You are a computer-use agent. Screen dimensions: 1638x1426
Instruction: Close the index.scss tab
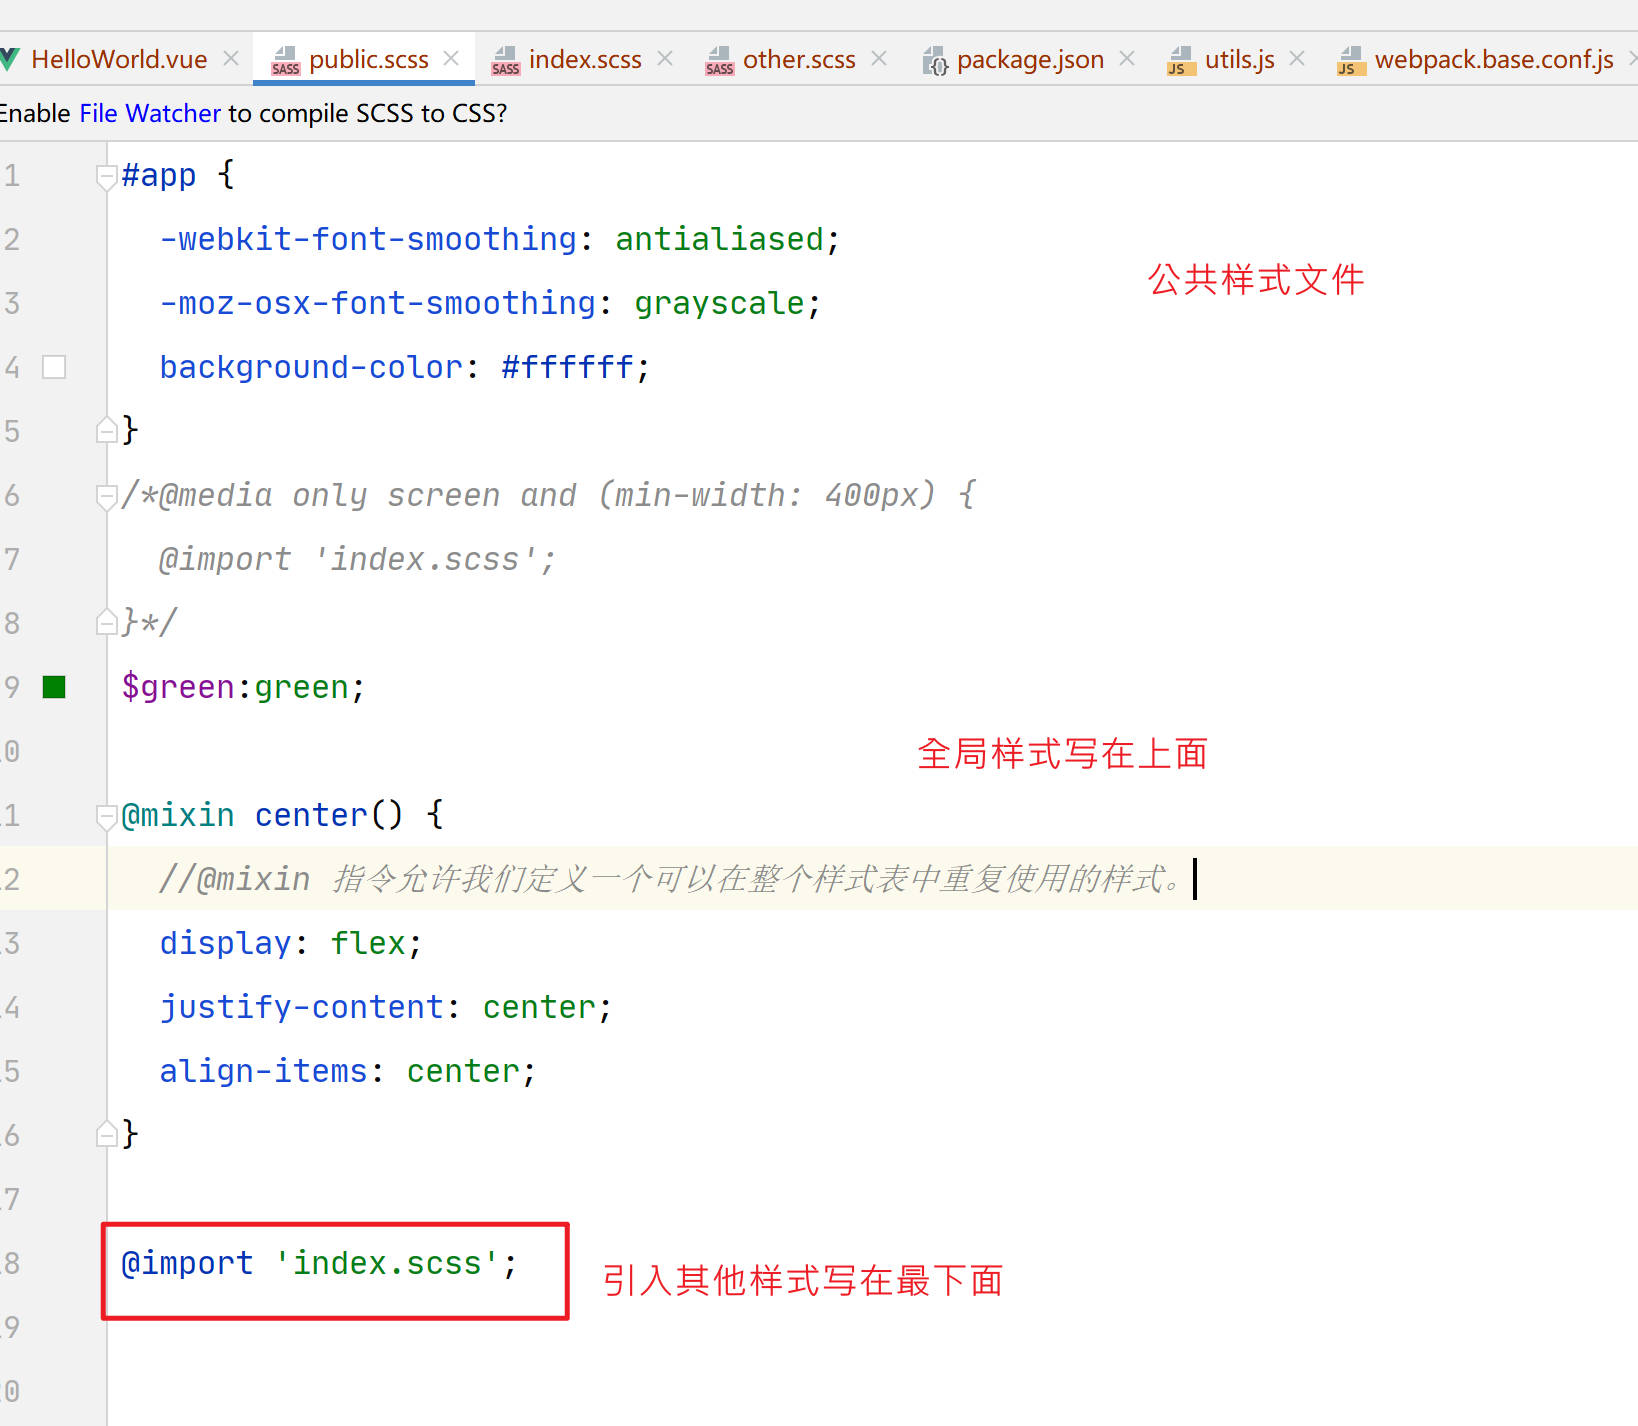point(665,59)
